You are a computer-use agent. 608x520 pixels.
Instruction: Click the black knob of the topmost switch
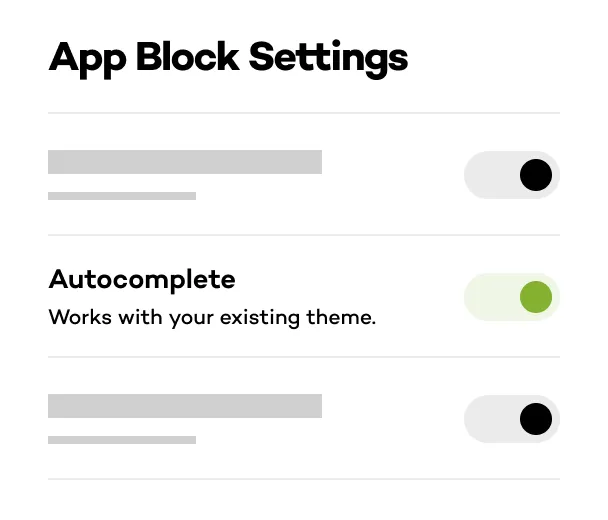tap(536, 175)
